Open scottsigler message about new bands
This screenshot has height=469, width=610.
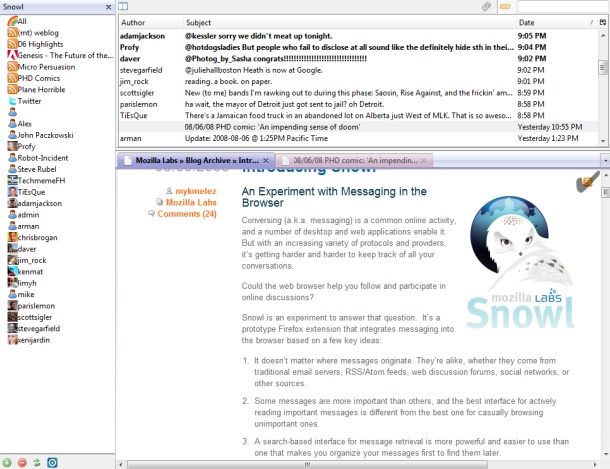click(358, 93)
